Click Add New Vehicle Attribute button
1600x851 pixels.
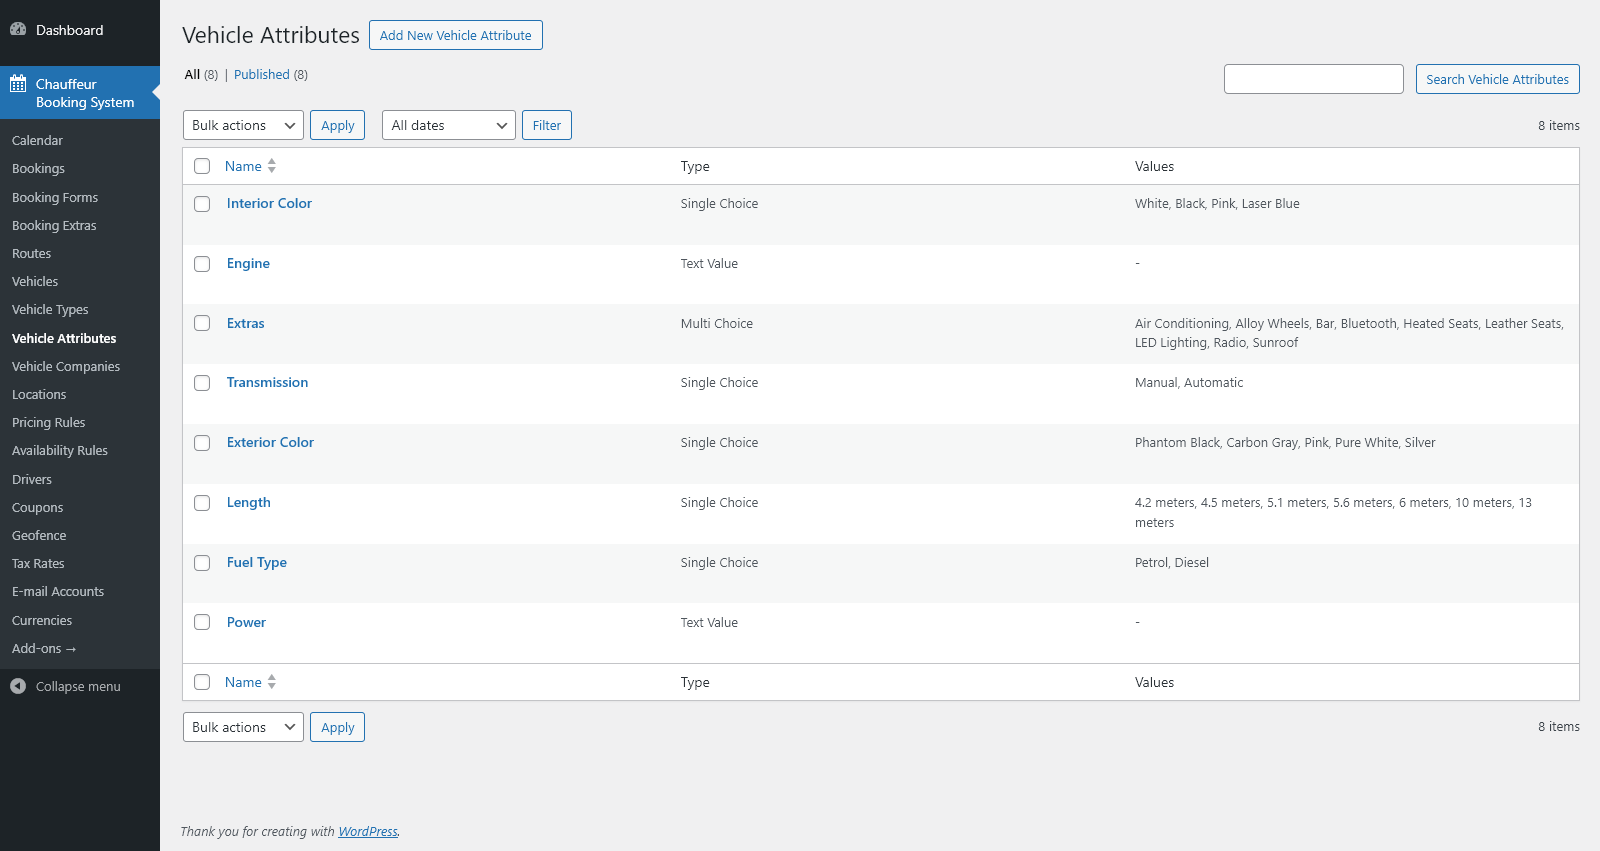pos(455,35)
